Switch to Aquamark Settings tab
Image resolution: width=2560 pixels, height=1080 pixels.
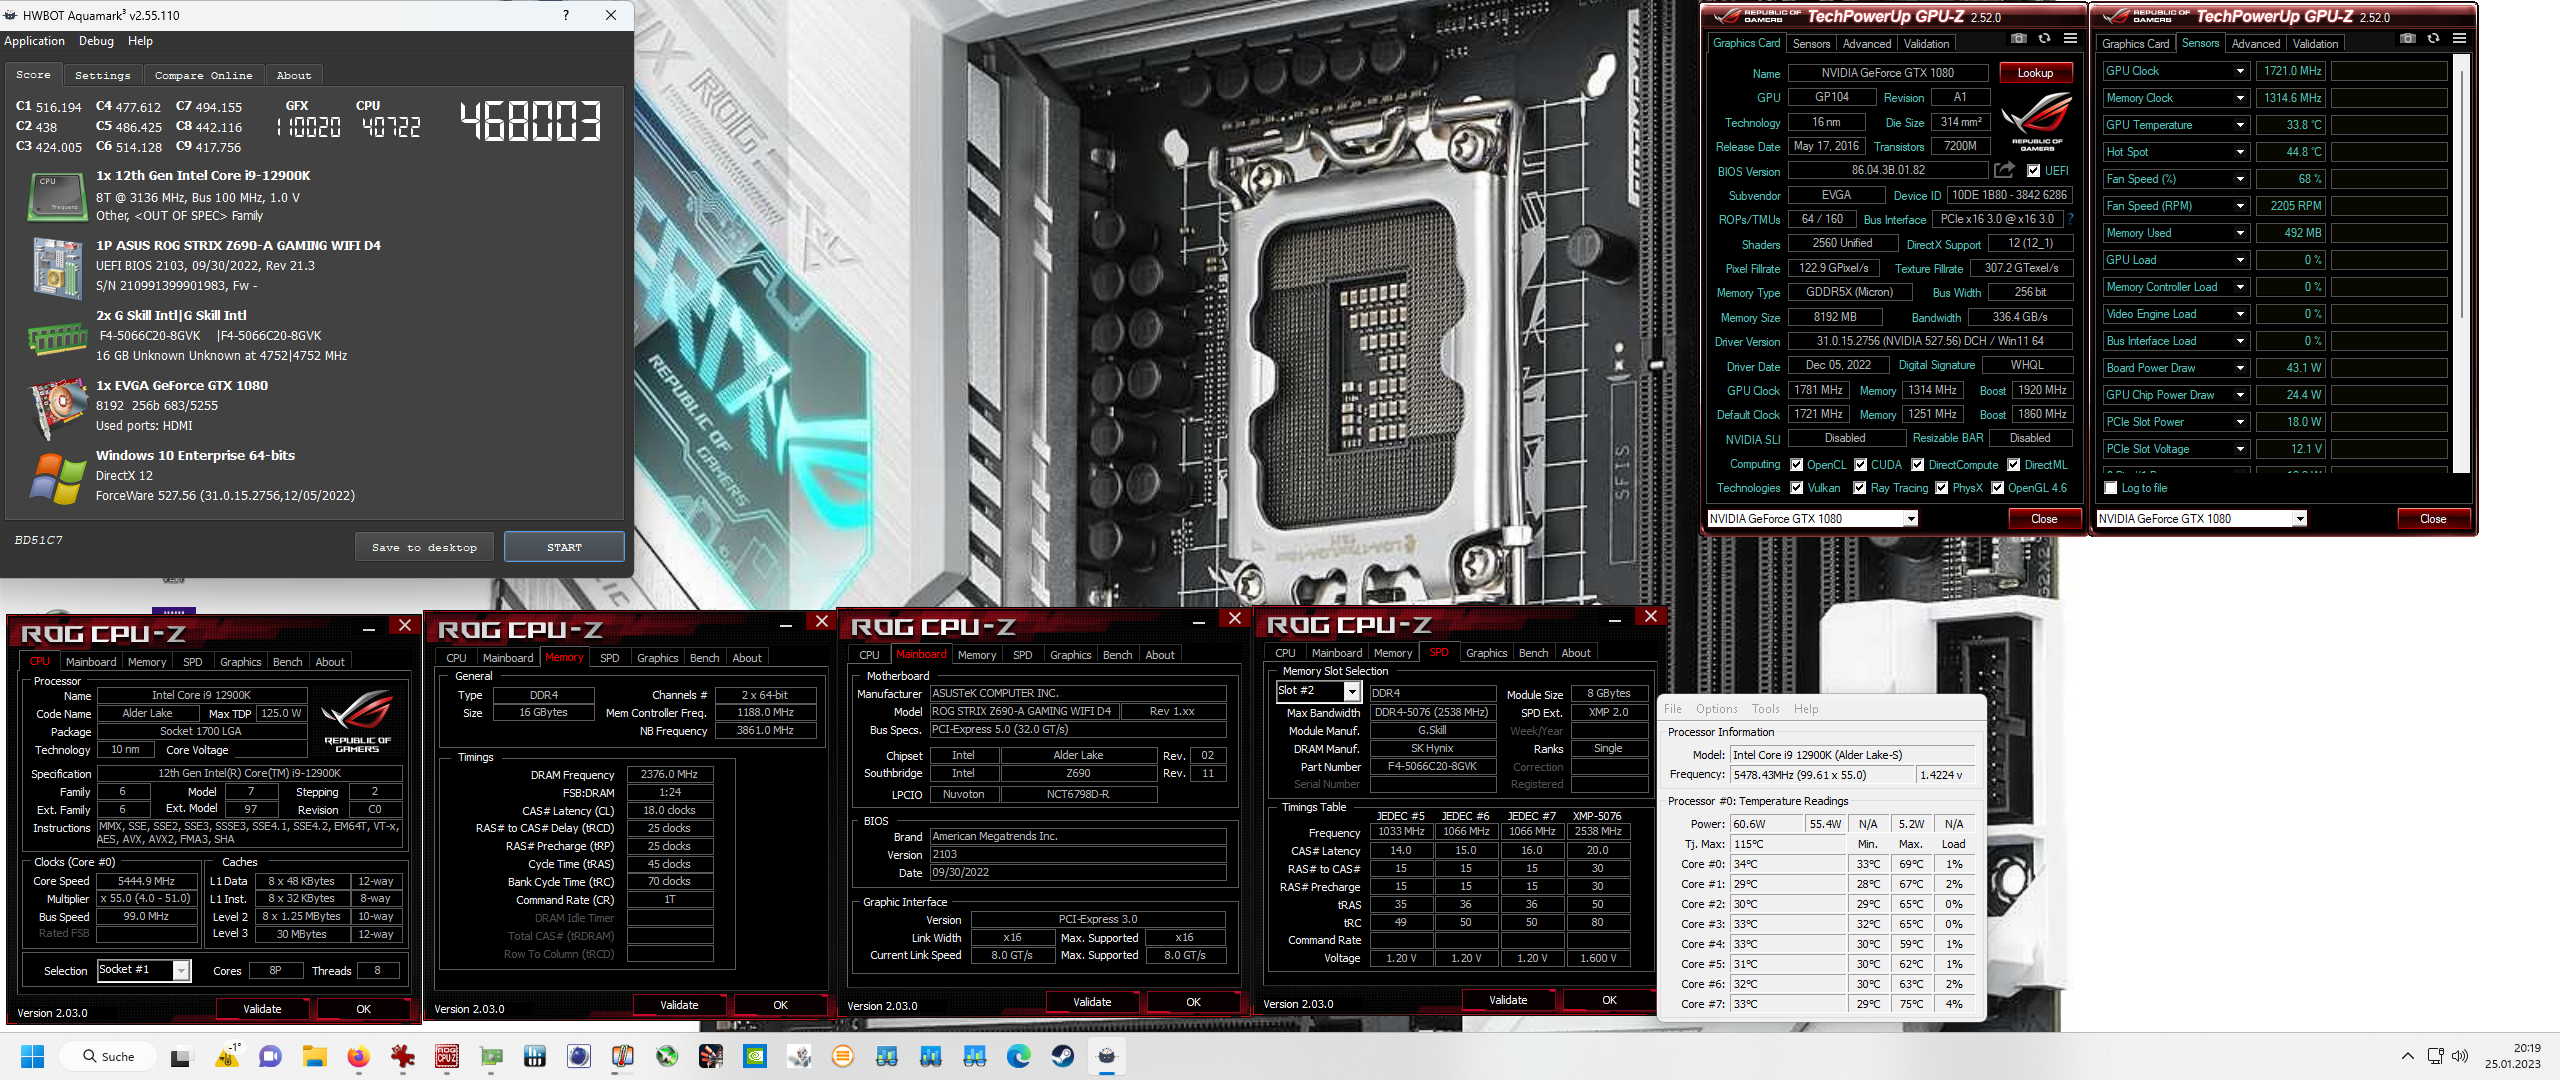coord(103,75)
